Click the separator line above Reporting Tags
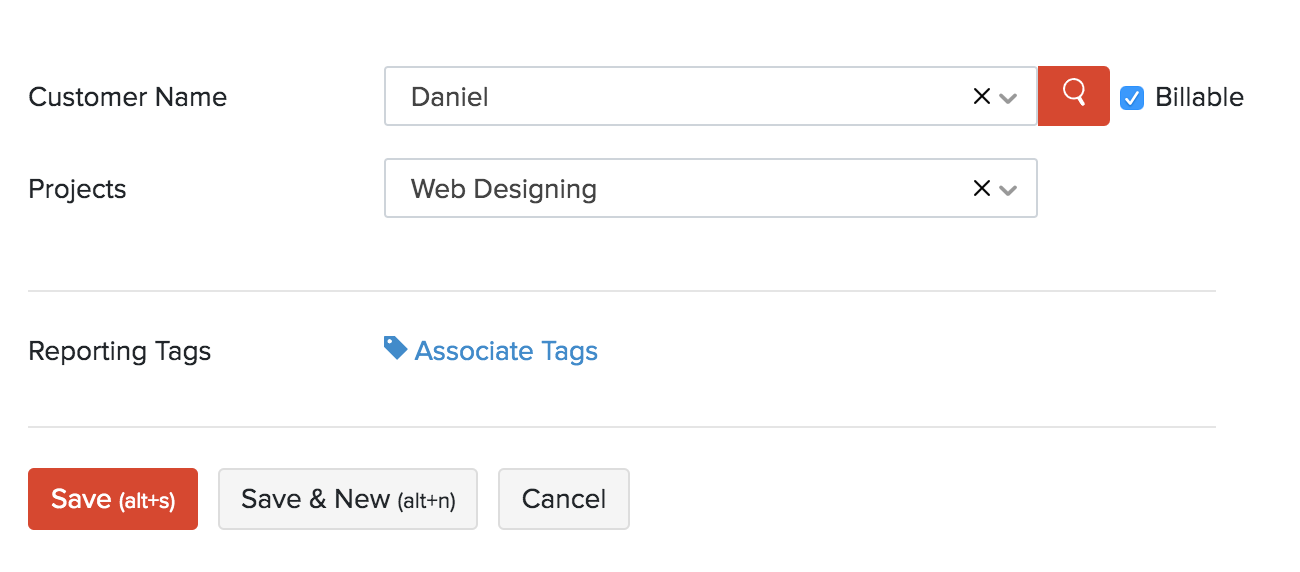Image resolution: width=1300 pixels, height=572 pixels. pos(621,291)
